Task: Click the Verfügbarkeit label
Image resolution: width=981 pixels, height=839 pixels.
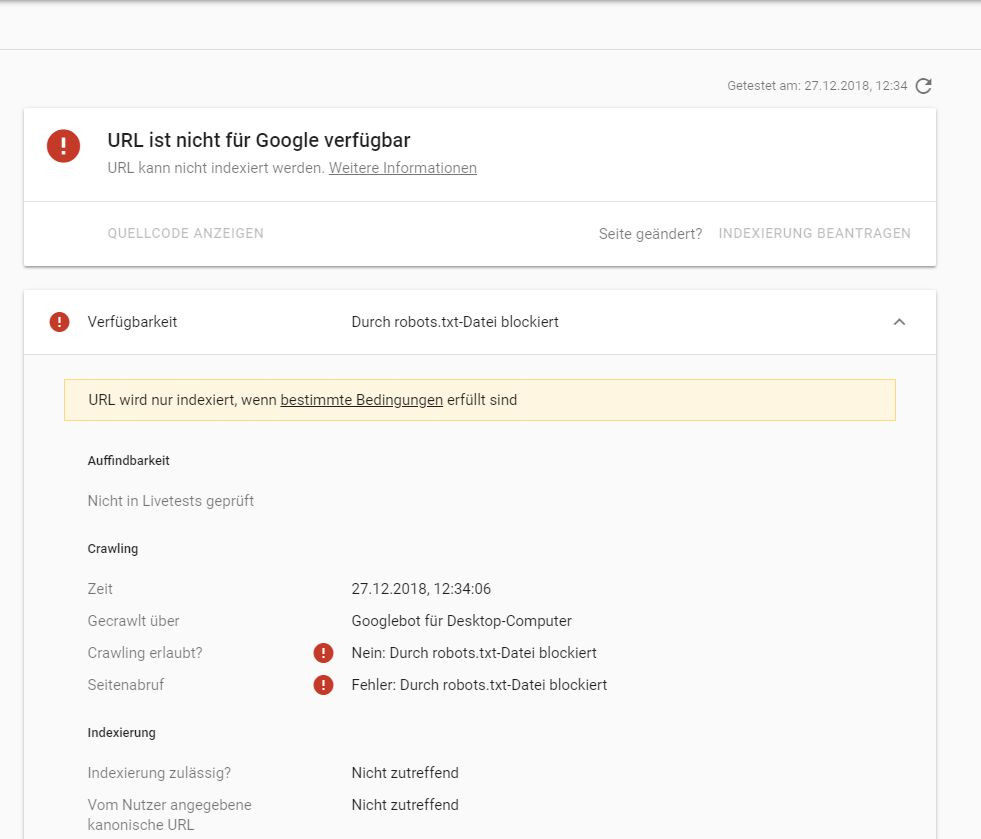Action: [133, 322]
